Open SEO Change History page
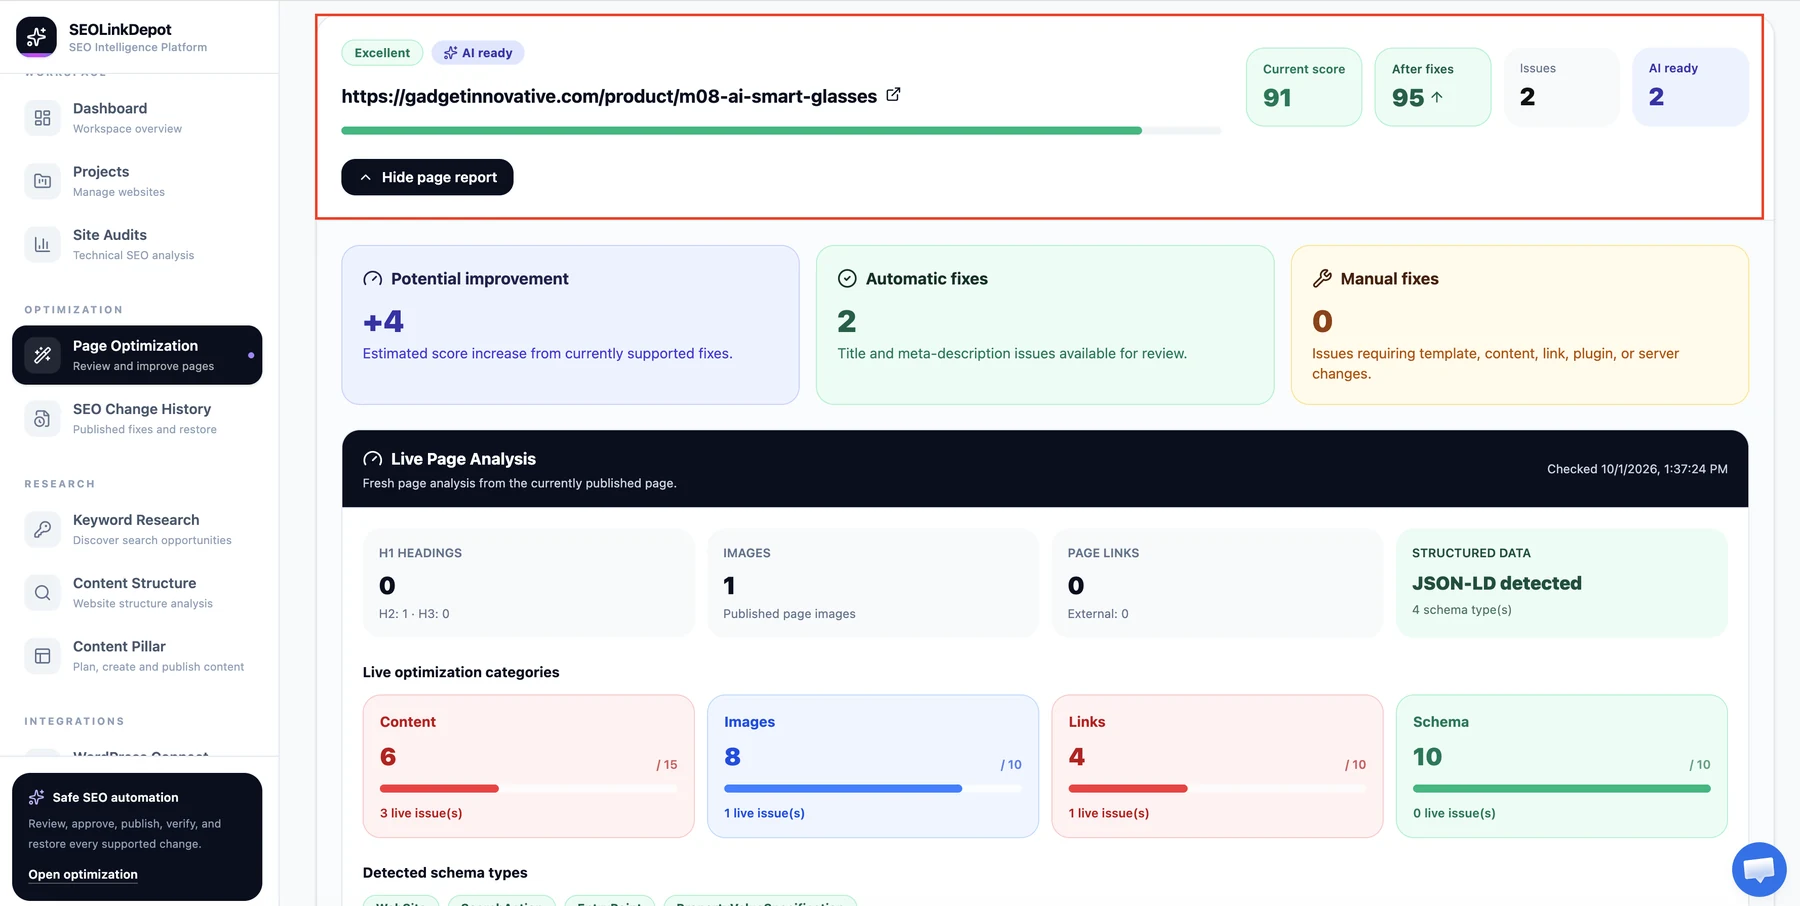1800x906 pixels. tap(137, 418)
